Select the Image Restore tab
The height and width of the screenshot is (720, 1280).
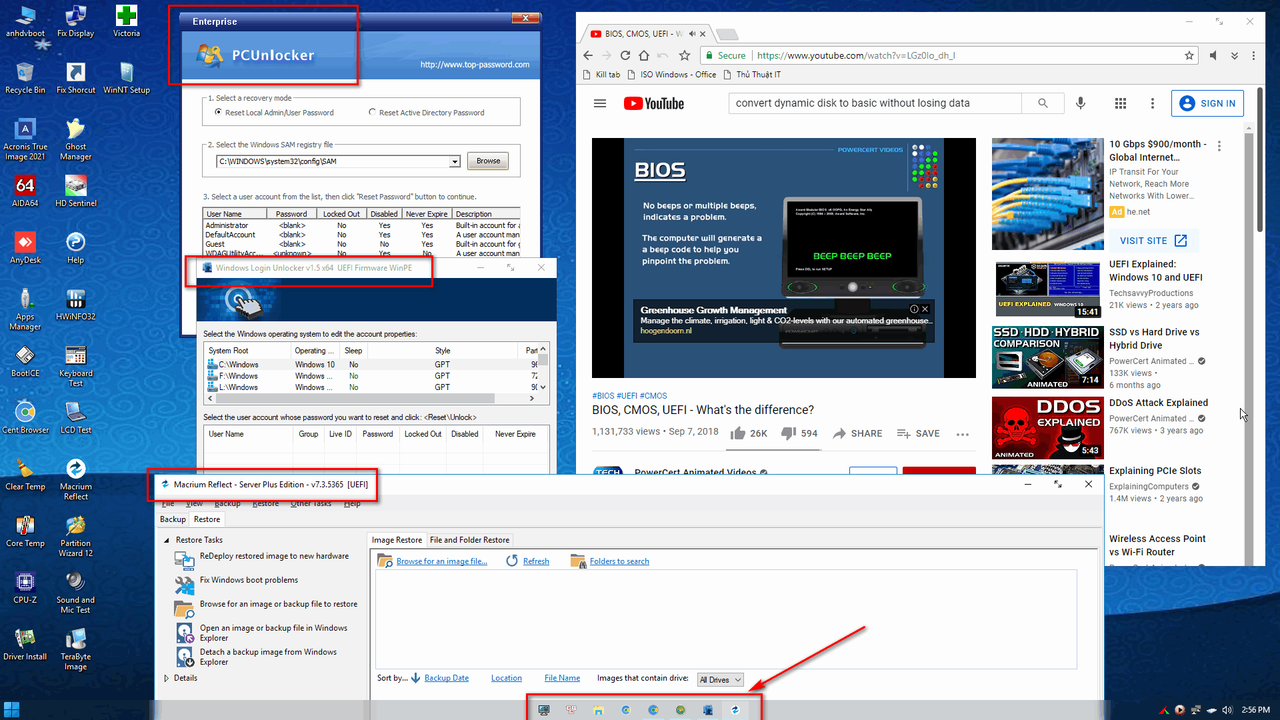pyautogui.click(x=397, y=540)
